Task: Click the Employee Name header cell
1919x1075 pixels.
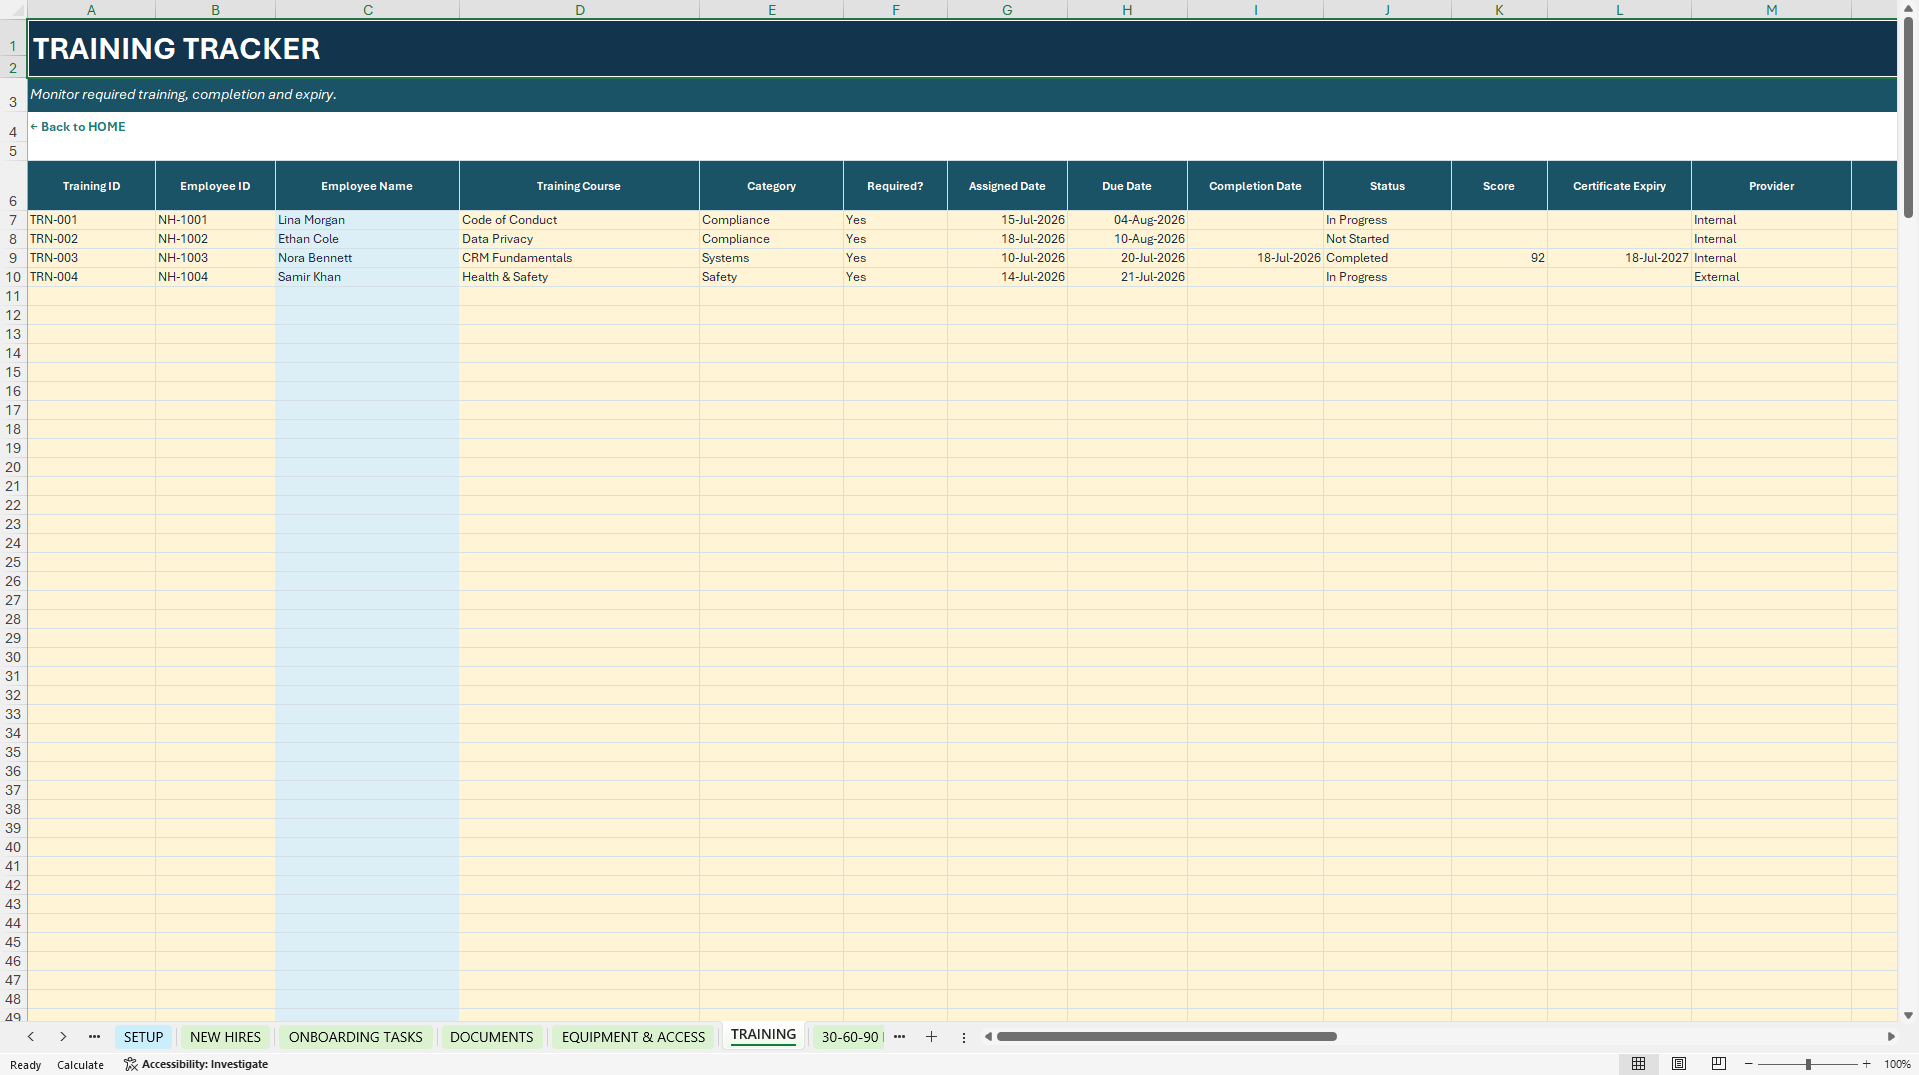Action: click(367, 186)
